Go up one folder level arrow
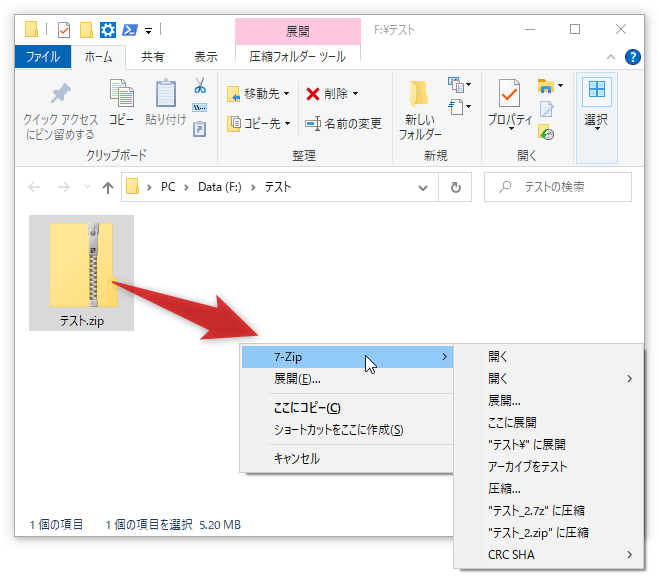658x582 pixels. (108, 187)
